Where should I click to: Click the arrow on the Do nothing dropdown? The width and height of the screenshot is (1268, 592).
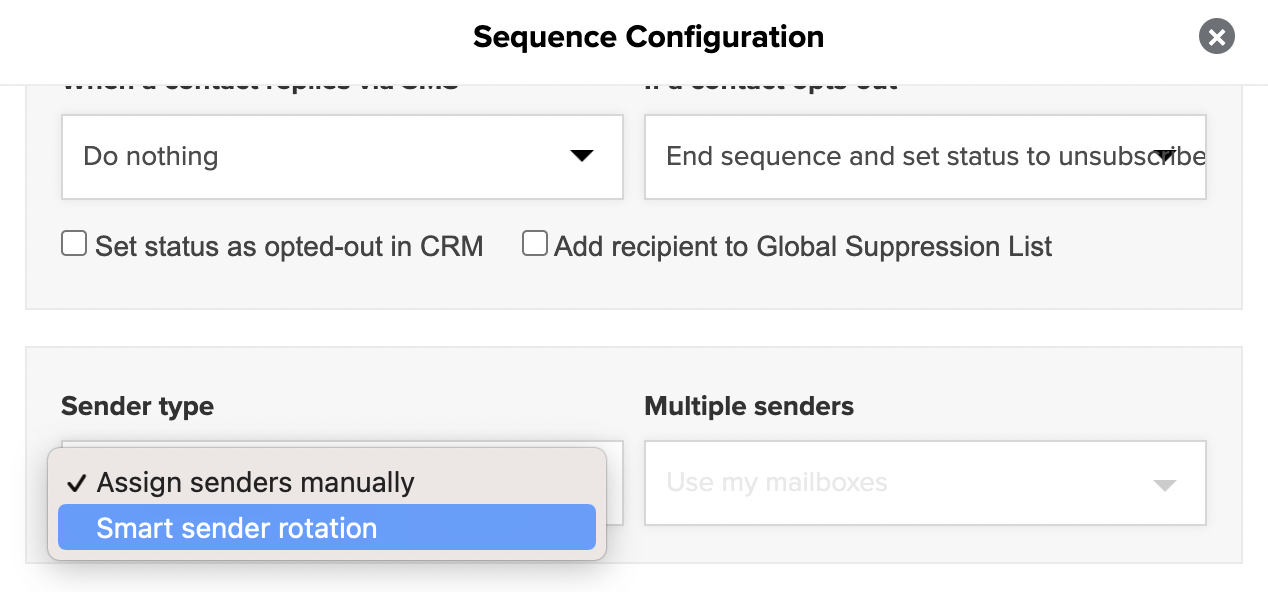[581, 156]
